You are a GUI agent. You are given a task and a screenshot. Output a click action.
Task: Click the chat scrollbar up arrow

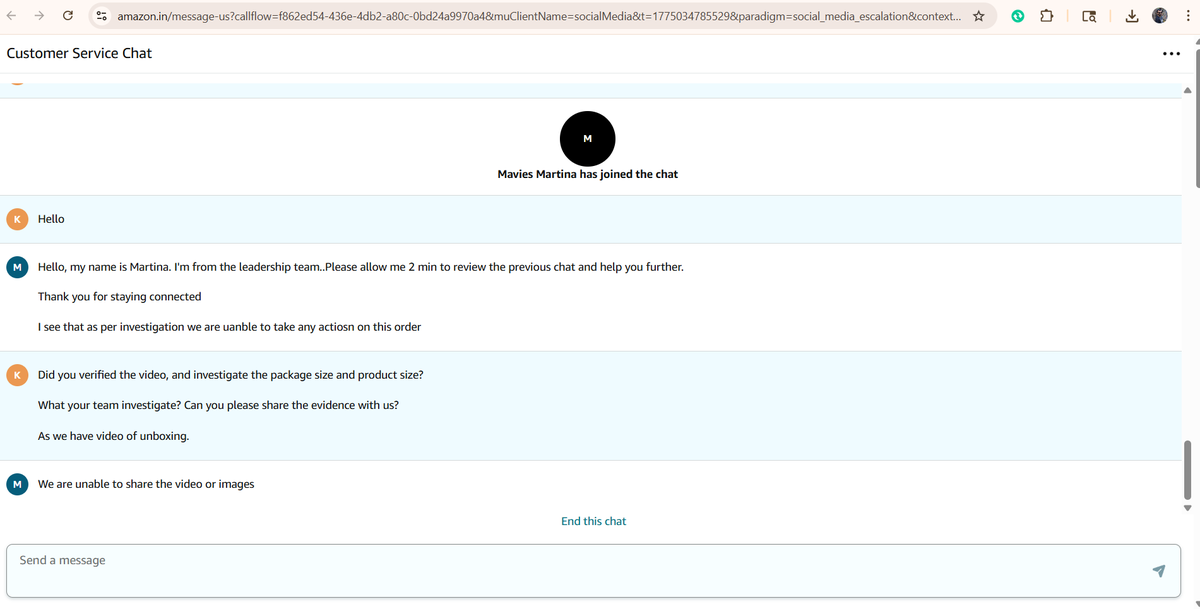click(x=1188, y=90)
